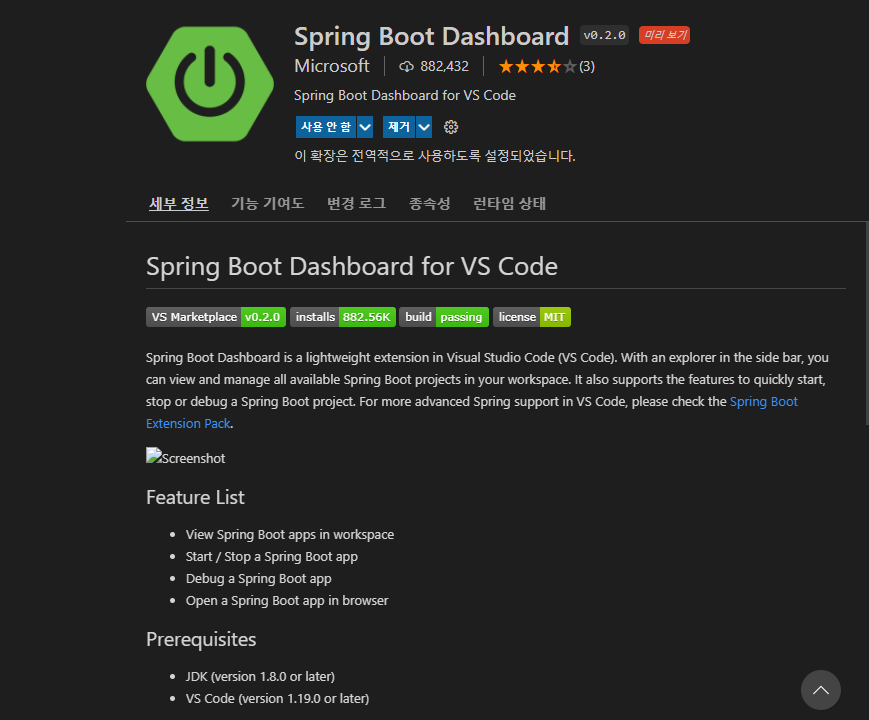Image resolution: width=869 pixels, height=720 pixels.
Task: Click the scroll-to-top arrow button
Action: [x=820, y=690]
